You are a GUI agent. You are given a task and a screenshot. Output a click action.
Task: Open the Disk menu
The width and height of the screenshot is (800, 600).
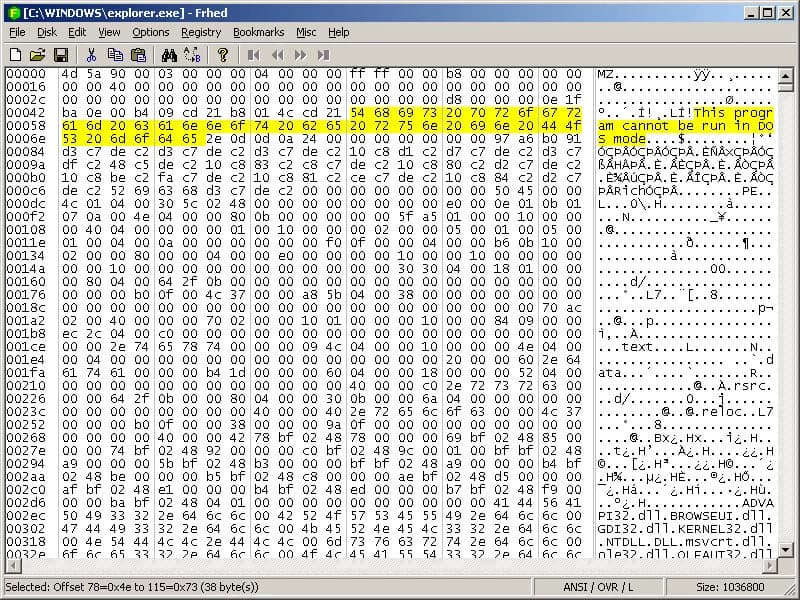[x=47, y=32]
